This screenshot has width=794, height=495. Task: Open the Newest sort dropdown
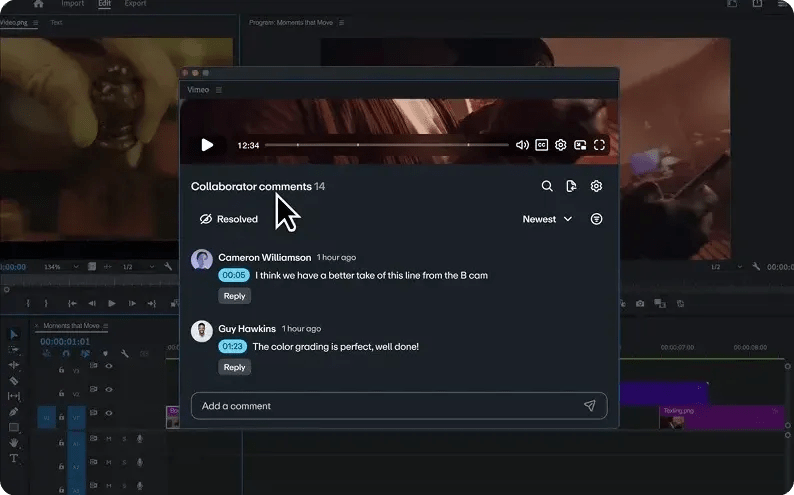tap(547, 219)
